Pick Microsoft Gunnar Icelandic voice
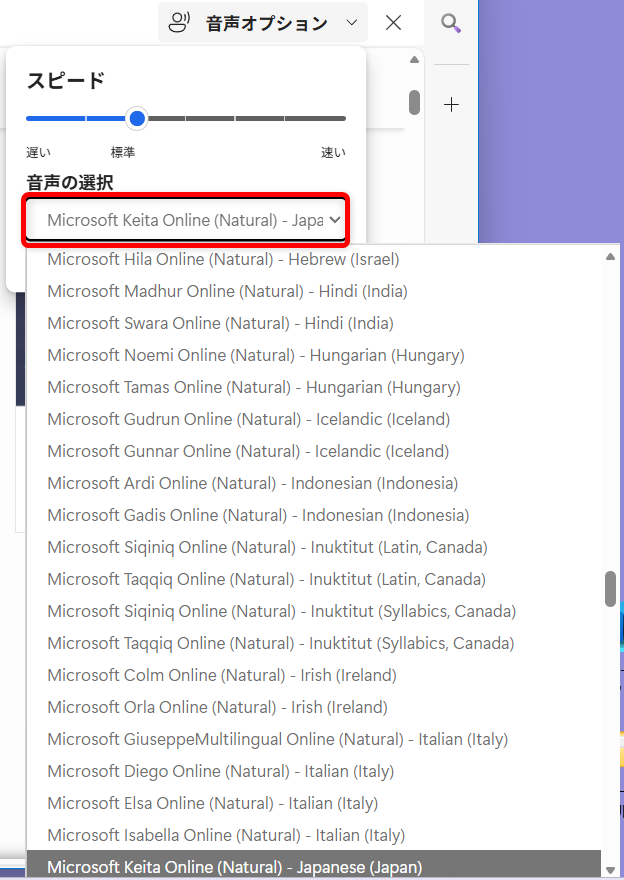624x880 pixels. pos(313,451)
